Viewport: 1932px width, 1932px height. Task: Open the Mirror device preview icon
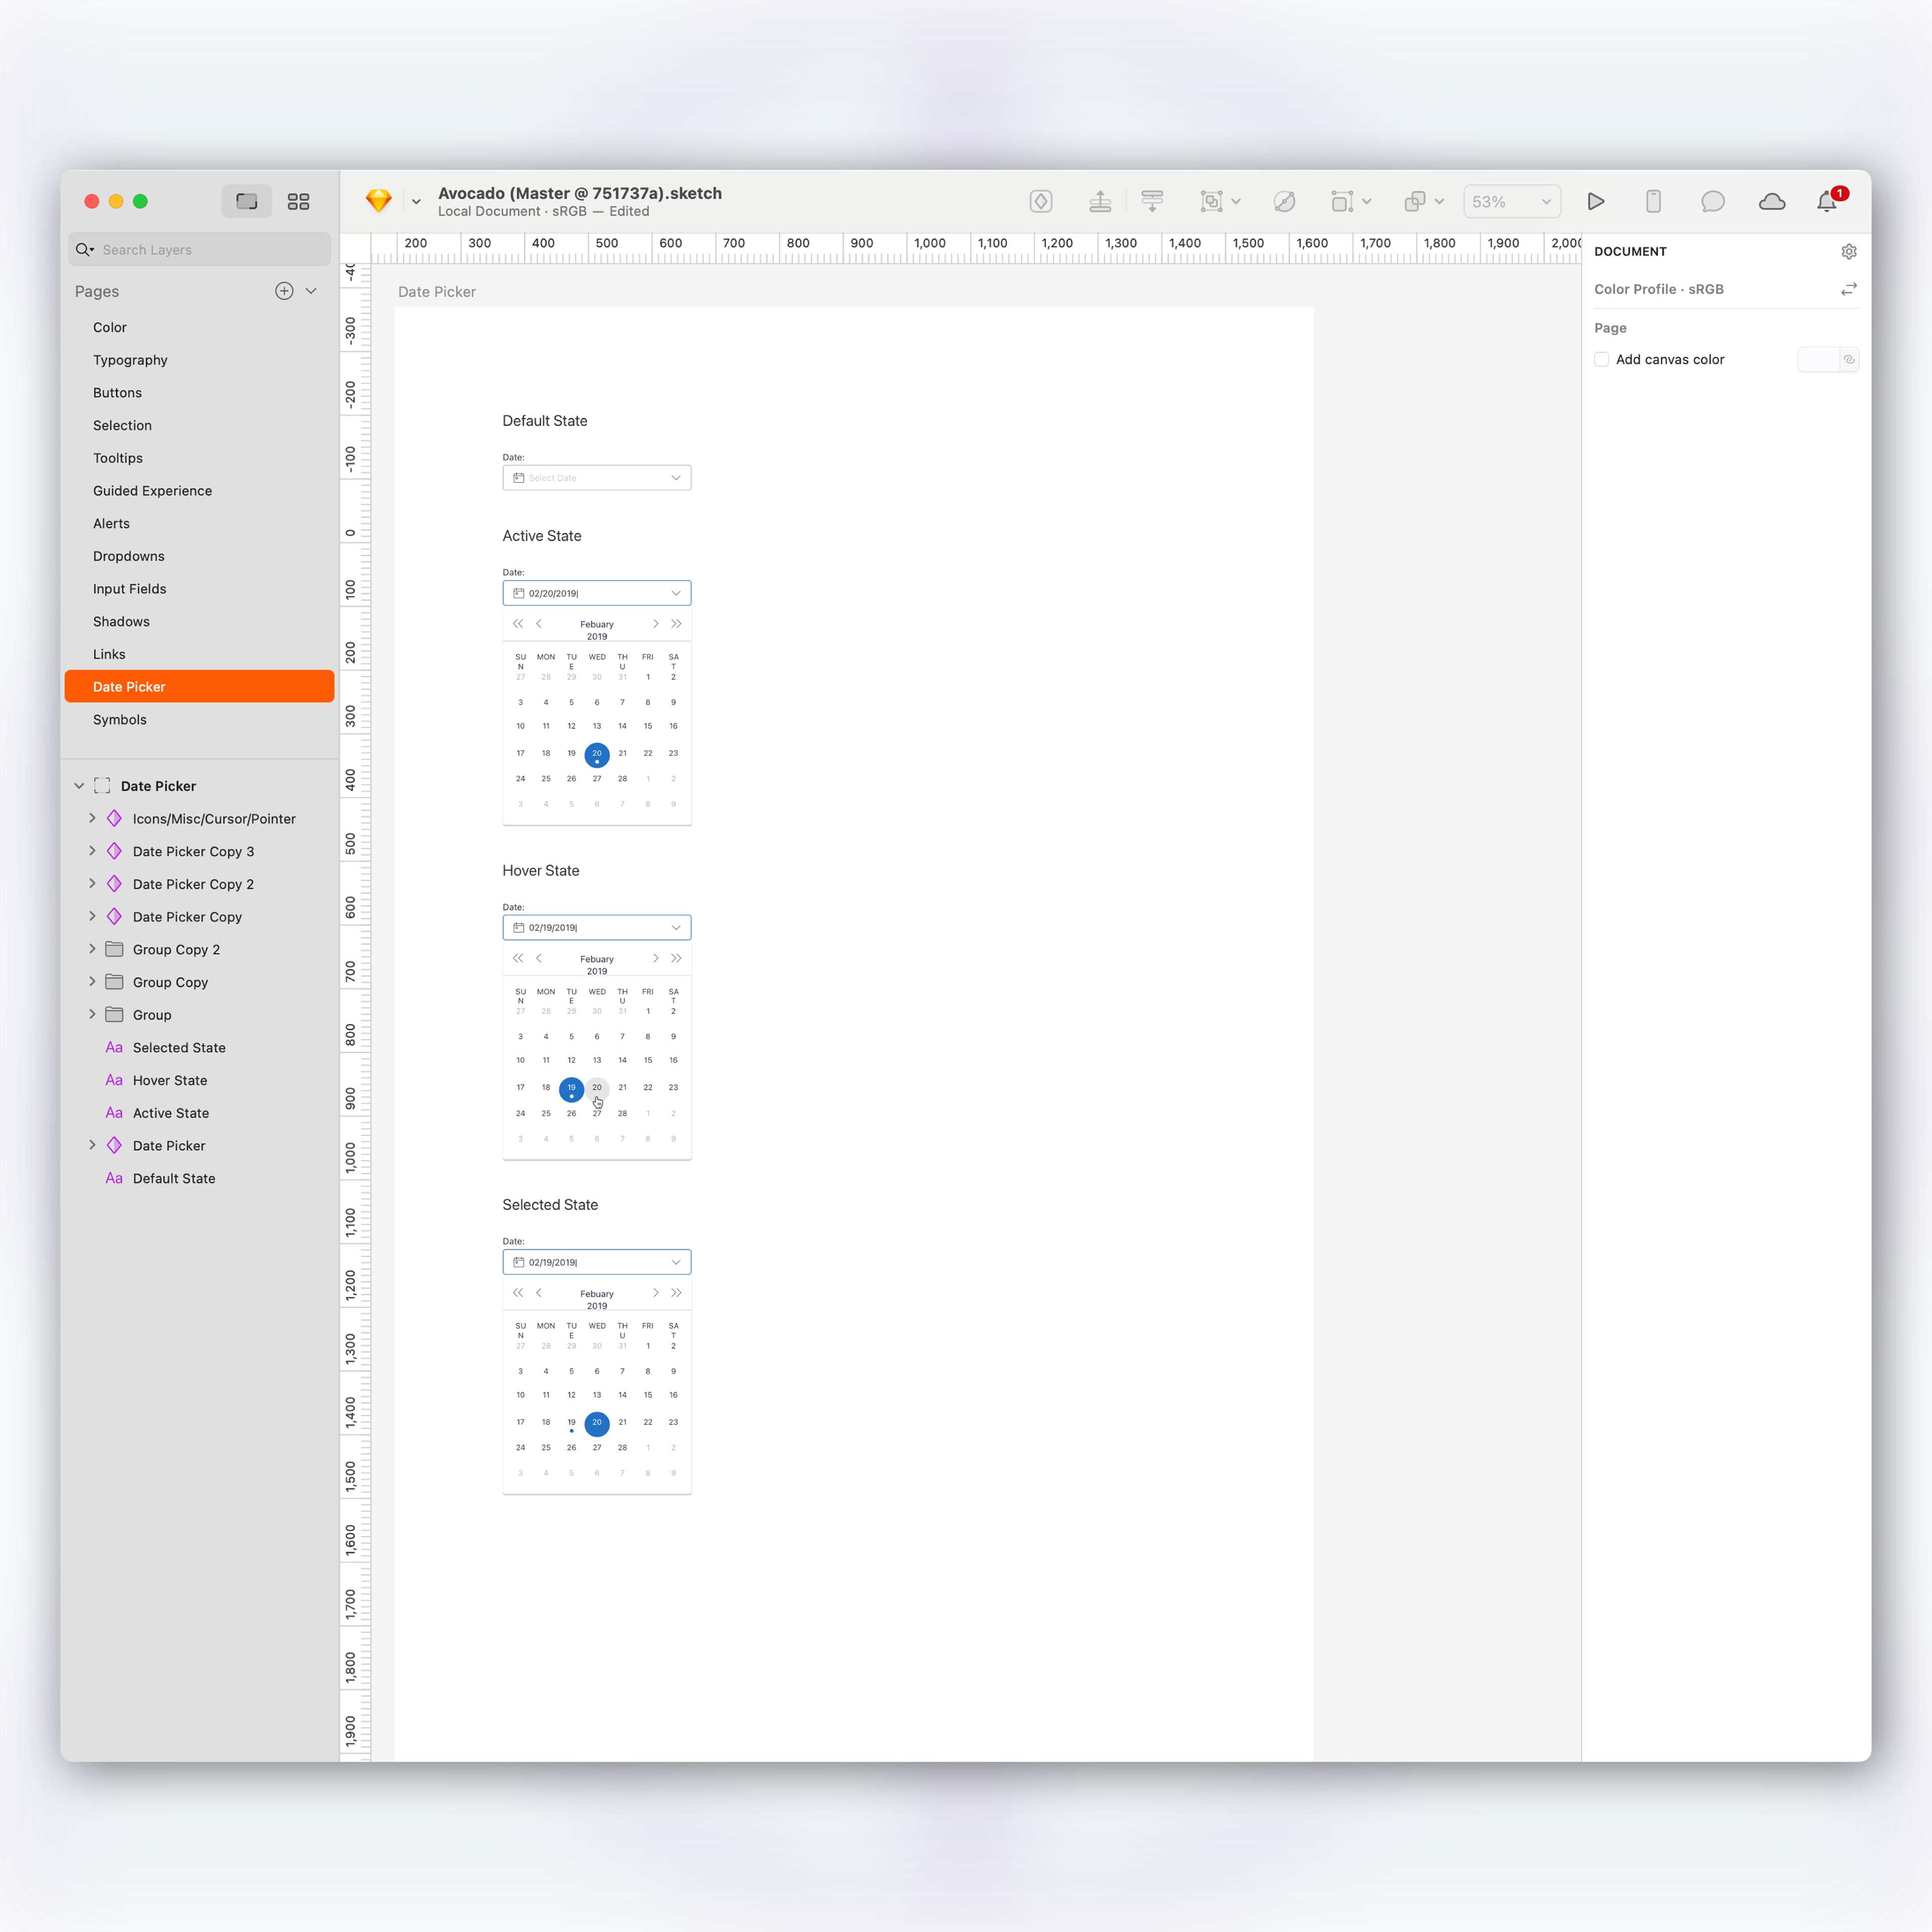point(1653,201)
